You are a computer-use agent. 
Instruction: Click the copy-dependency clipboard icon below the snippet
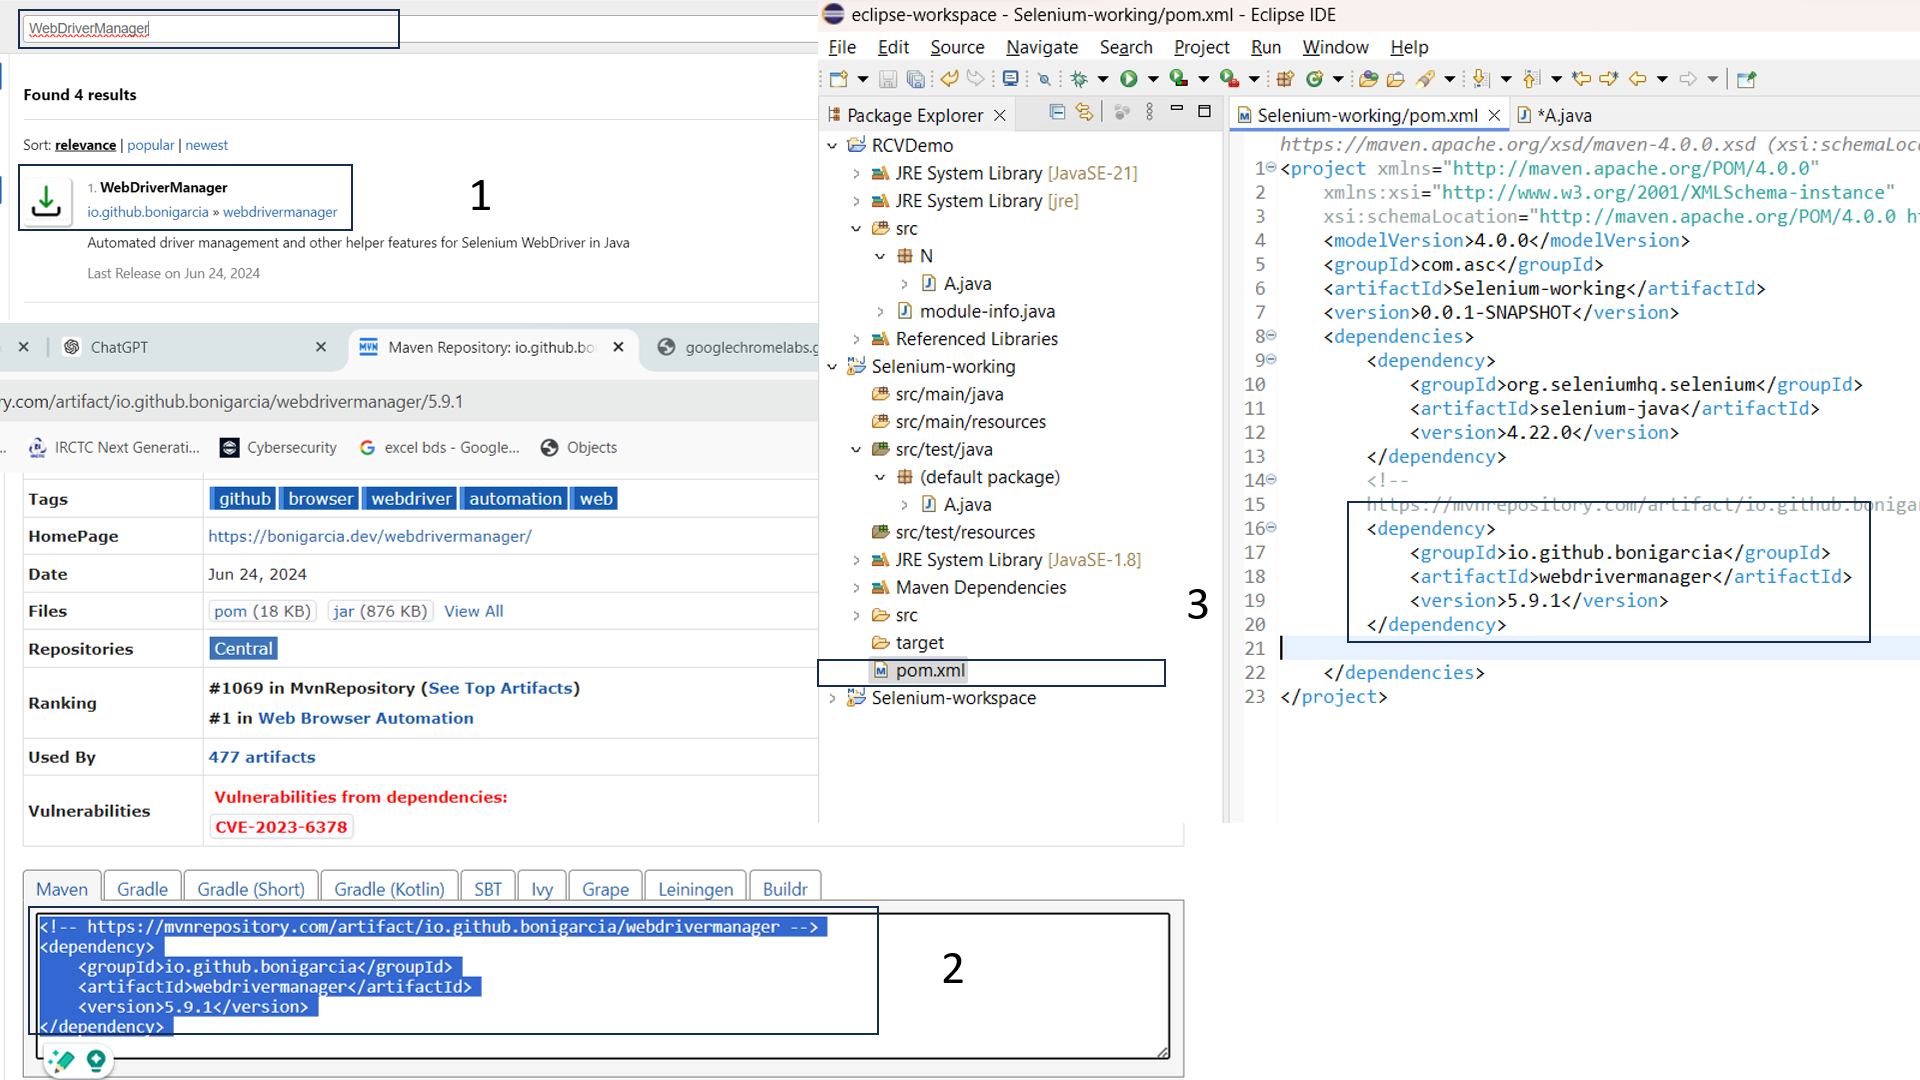tap(60, 1062)
